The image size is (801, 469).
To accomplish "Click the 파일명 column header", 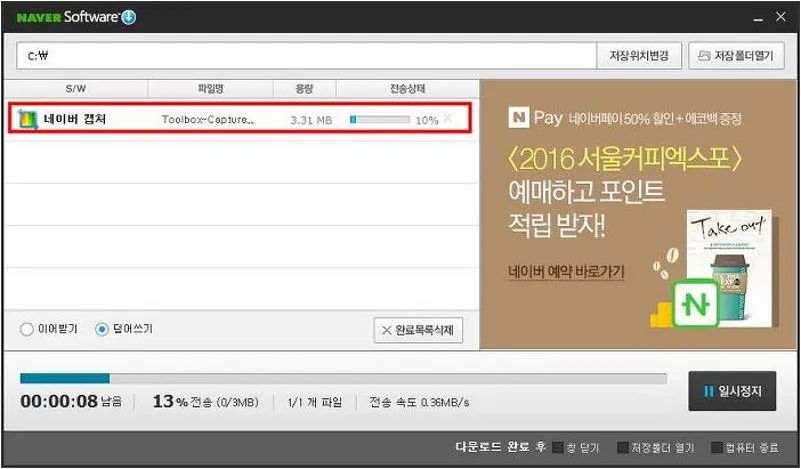I will 210,89.
